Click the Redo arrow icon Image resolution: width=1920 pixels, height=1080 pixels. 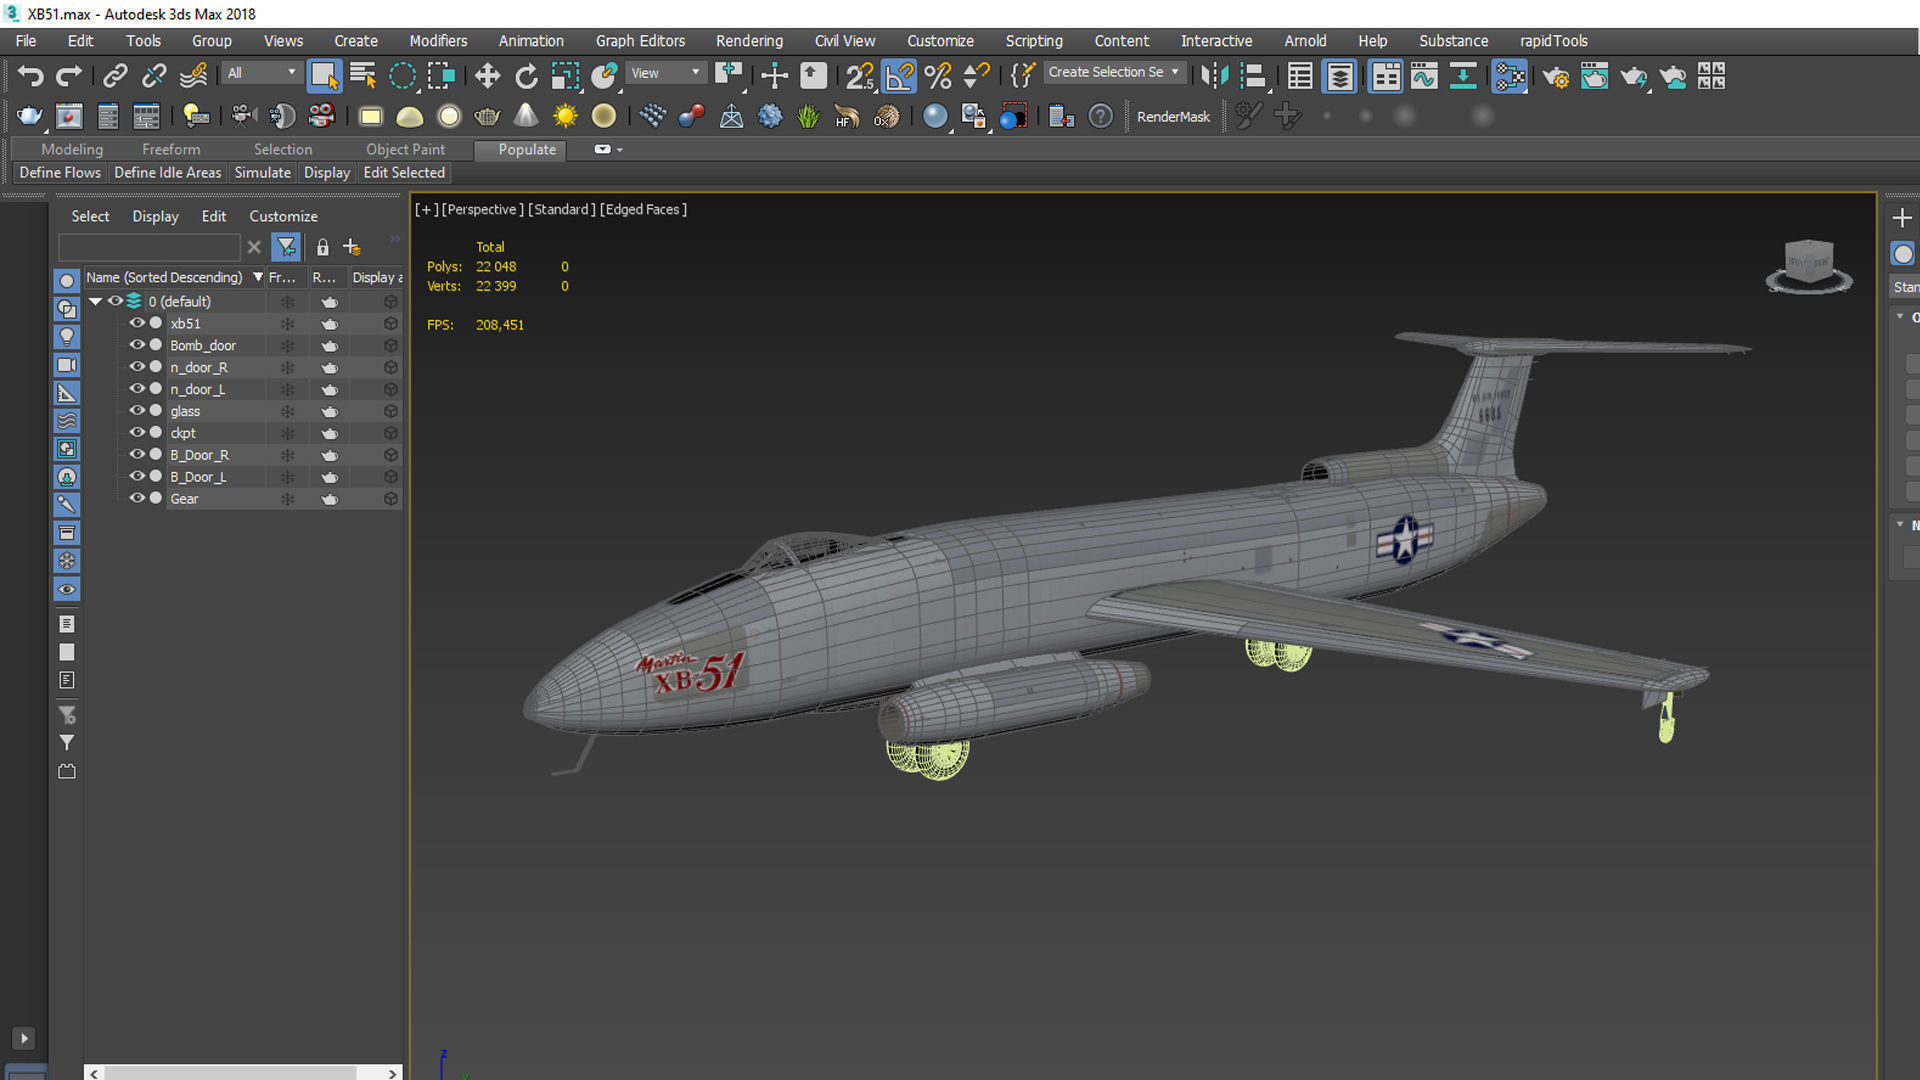[x=68, y=76]
